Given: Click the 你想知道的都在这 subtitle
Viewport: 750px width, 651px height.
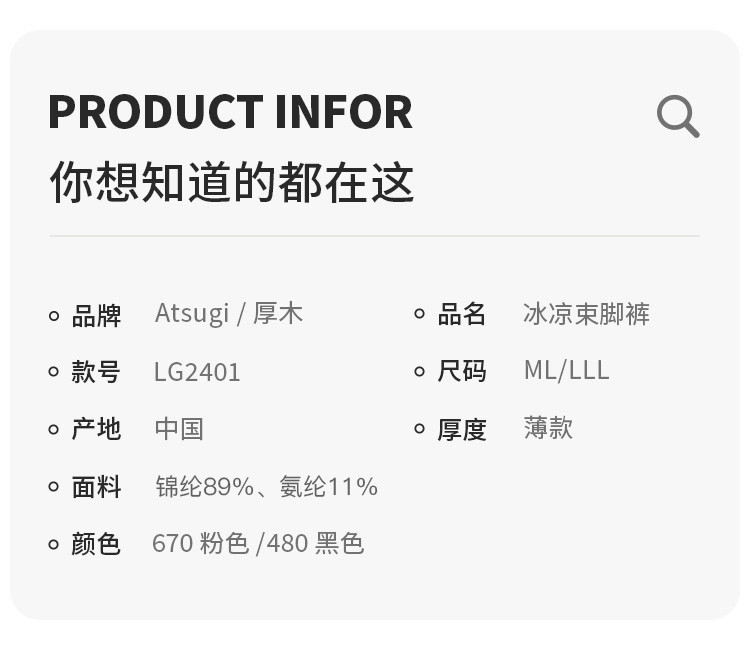Looking at the screenshot, I should (231, 183).
